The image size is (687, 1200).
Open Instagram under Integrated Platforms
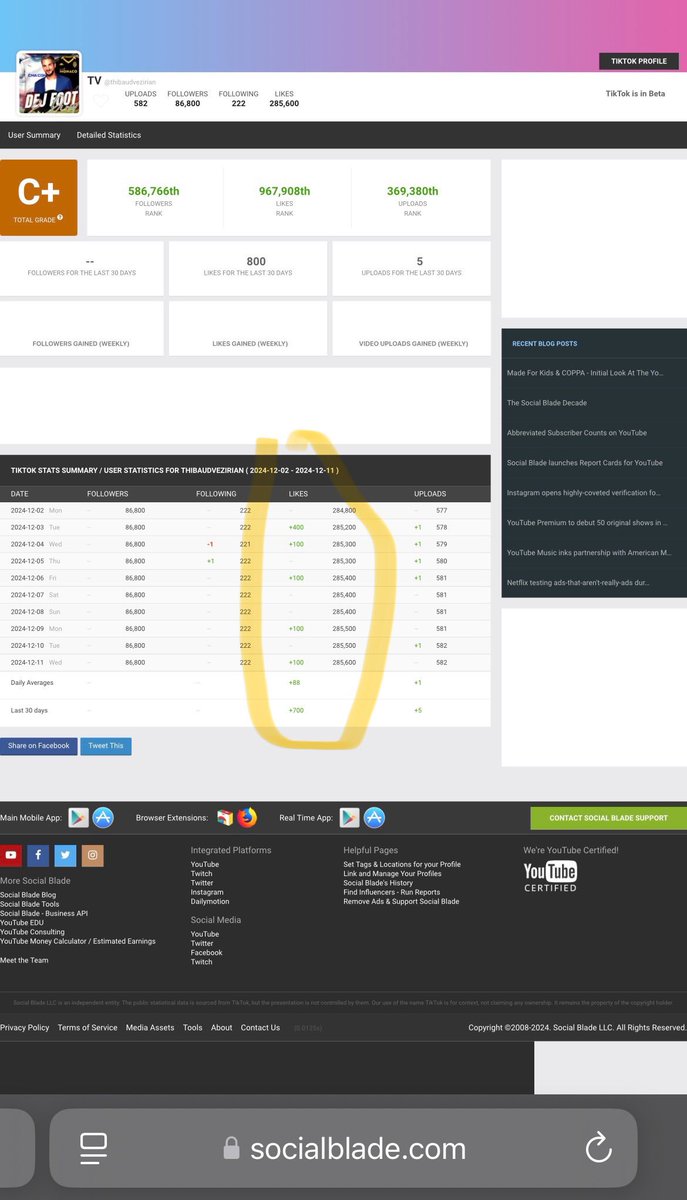coord(207,892)
